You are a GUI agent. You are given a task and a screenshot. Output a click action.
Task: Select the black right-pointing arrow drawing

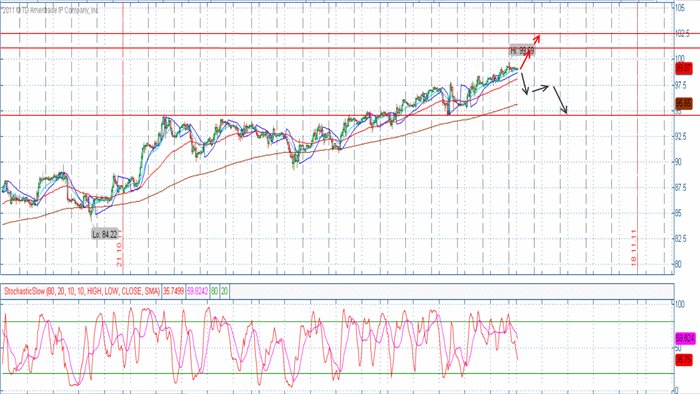pyautogui.click(x=540, y=88)
